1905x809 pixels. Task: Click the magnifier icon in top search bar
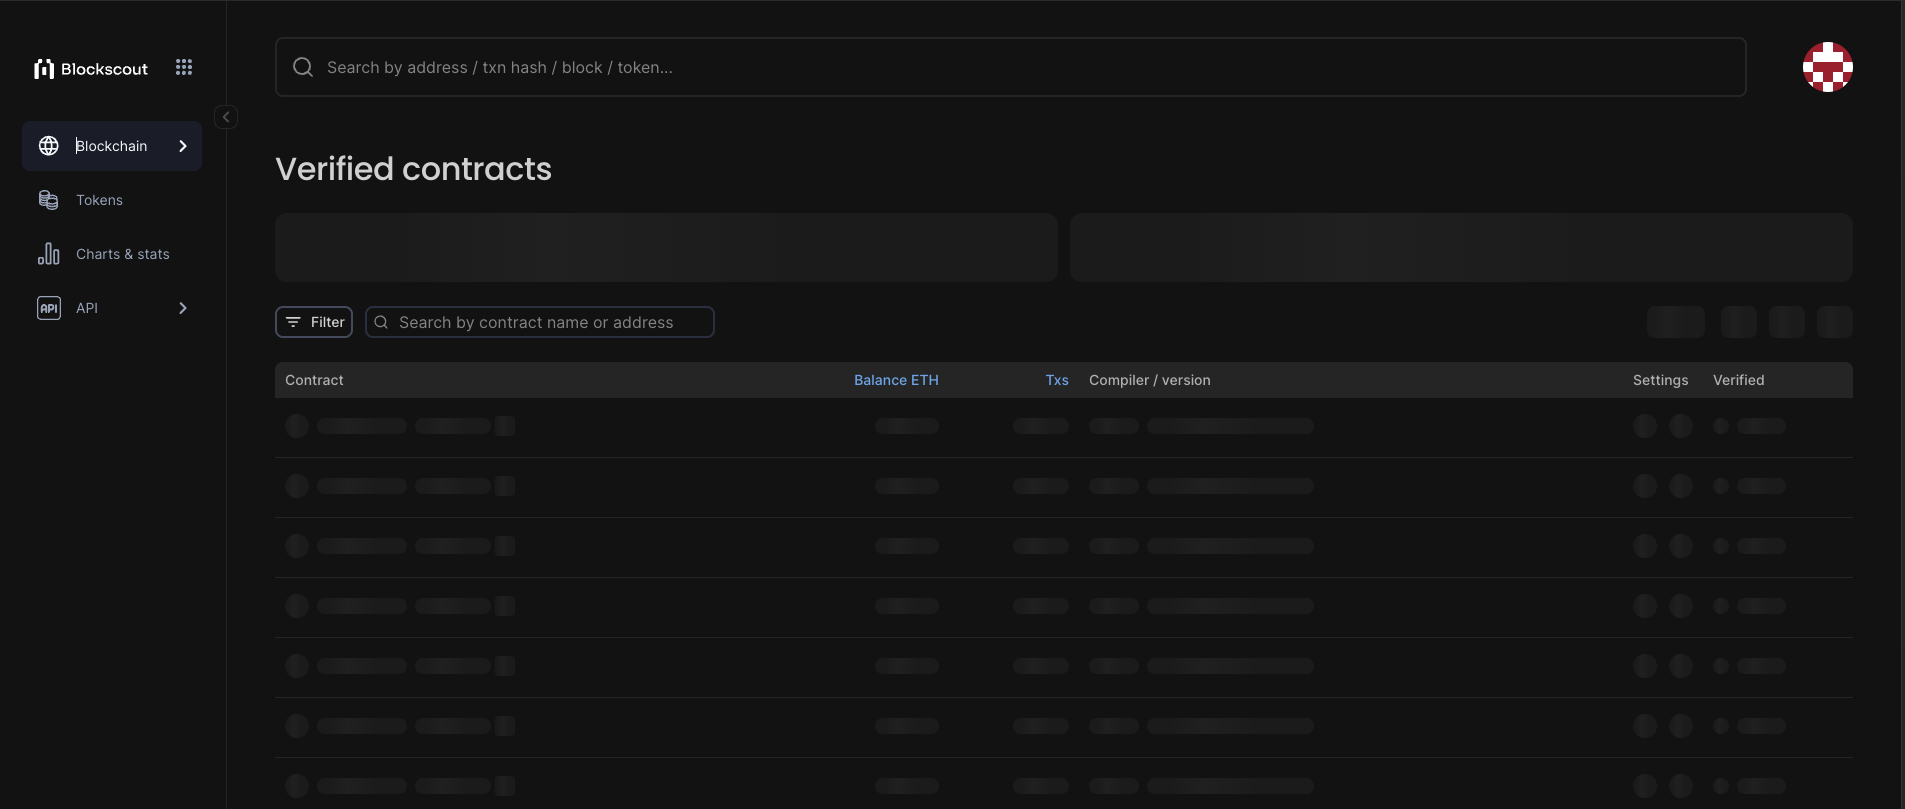click(303, 67)
